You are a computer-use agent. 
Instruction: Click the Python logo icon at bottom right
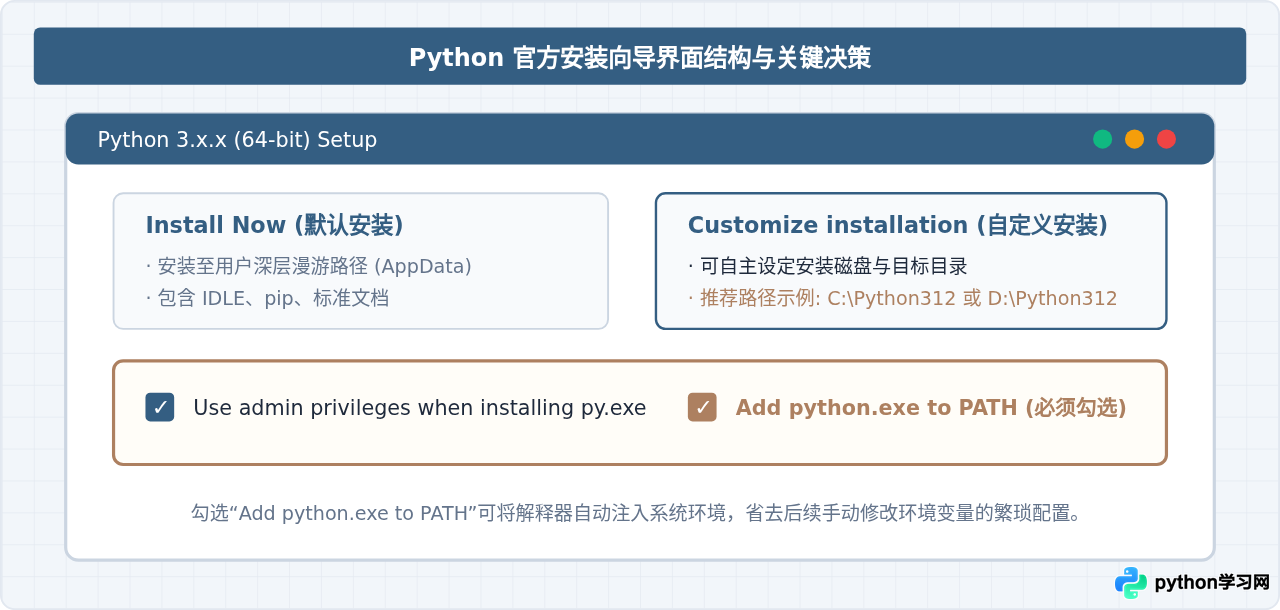[x=1131, y=583]
